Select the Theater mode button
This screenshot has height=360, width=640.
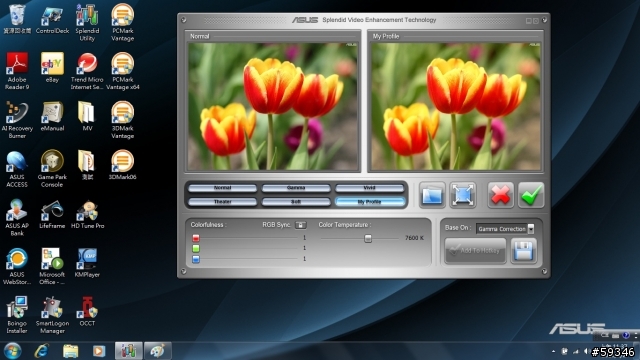(x=222, y=202)
